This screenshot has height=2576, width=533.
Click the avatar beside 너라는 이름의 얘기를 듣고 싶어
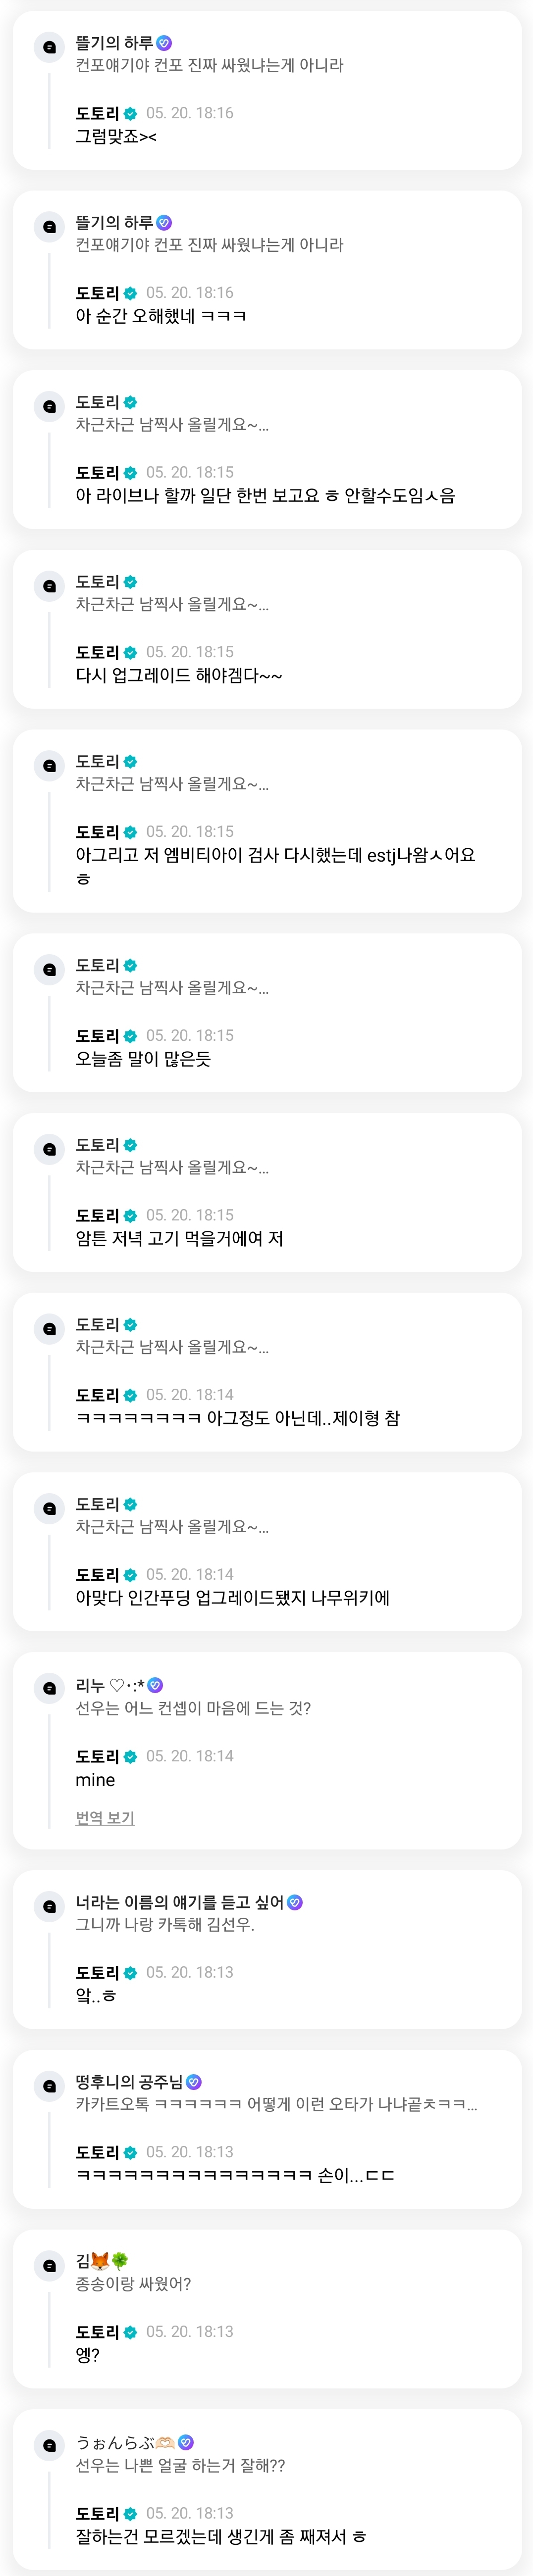click(49, 1906)
